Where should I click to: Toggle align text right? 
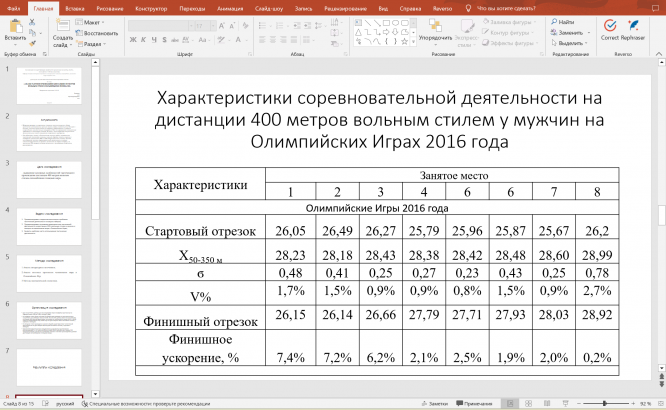283,40
